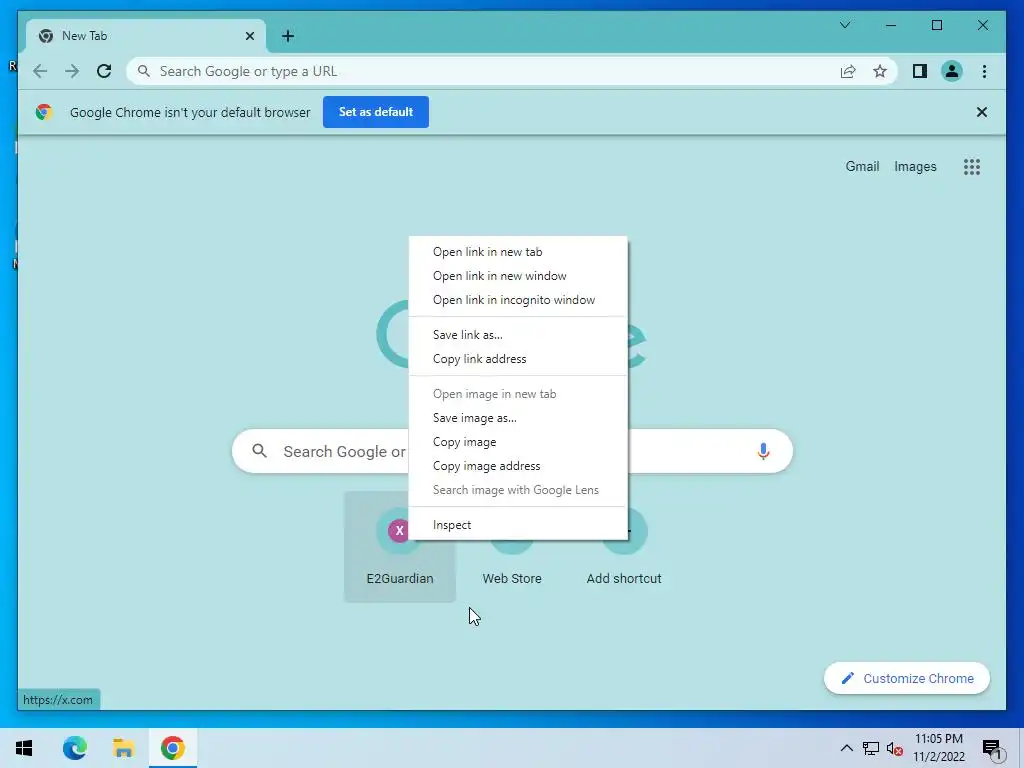Click Add shortcut tile

(624, 579)
